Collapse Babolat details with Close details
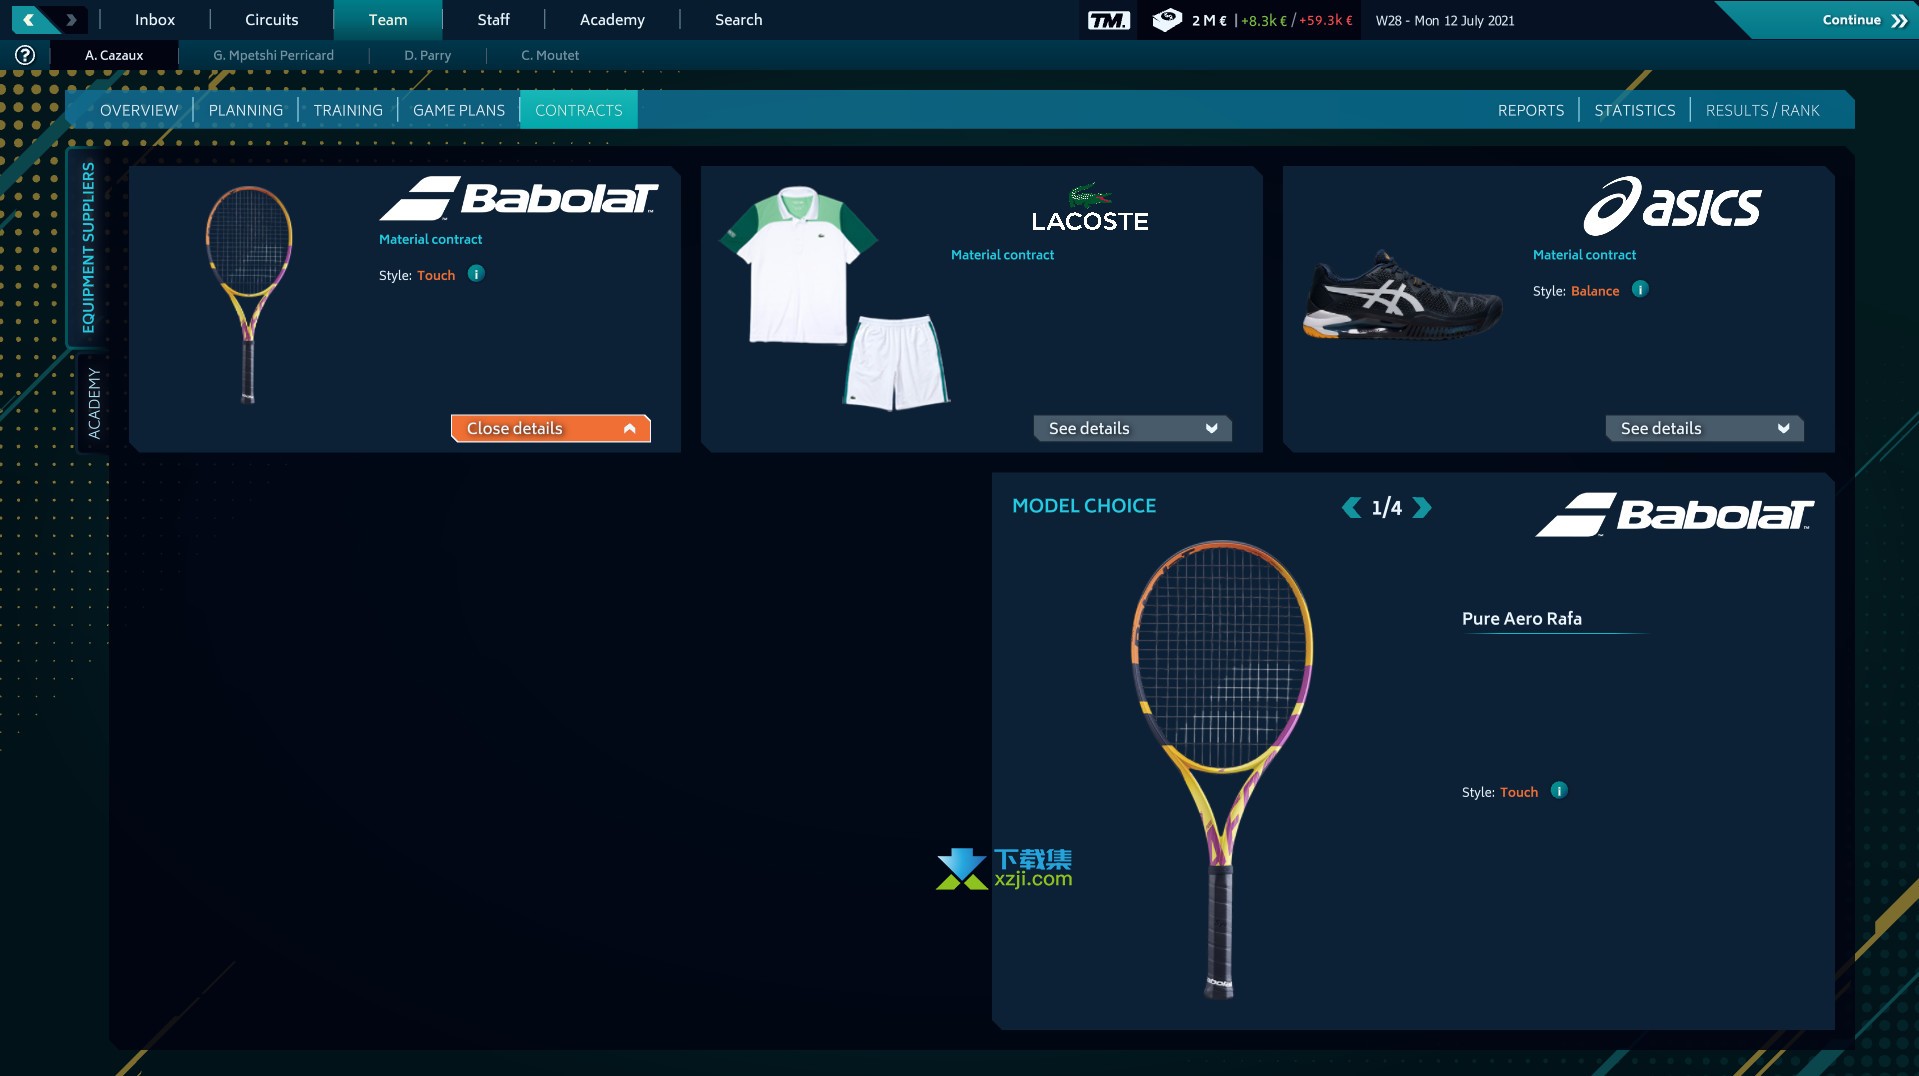The width and height of the screenshot is (1919, 1076). point(551,428)
